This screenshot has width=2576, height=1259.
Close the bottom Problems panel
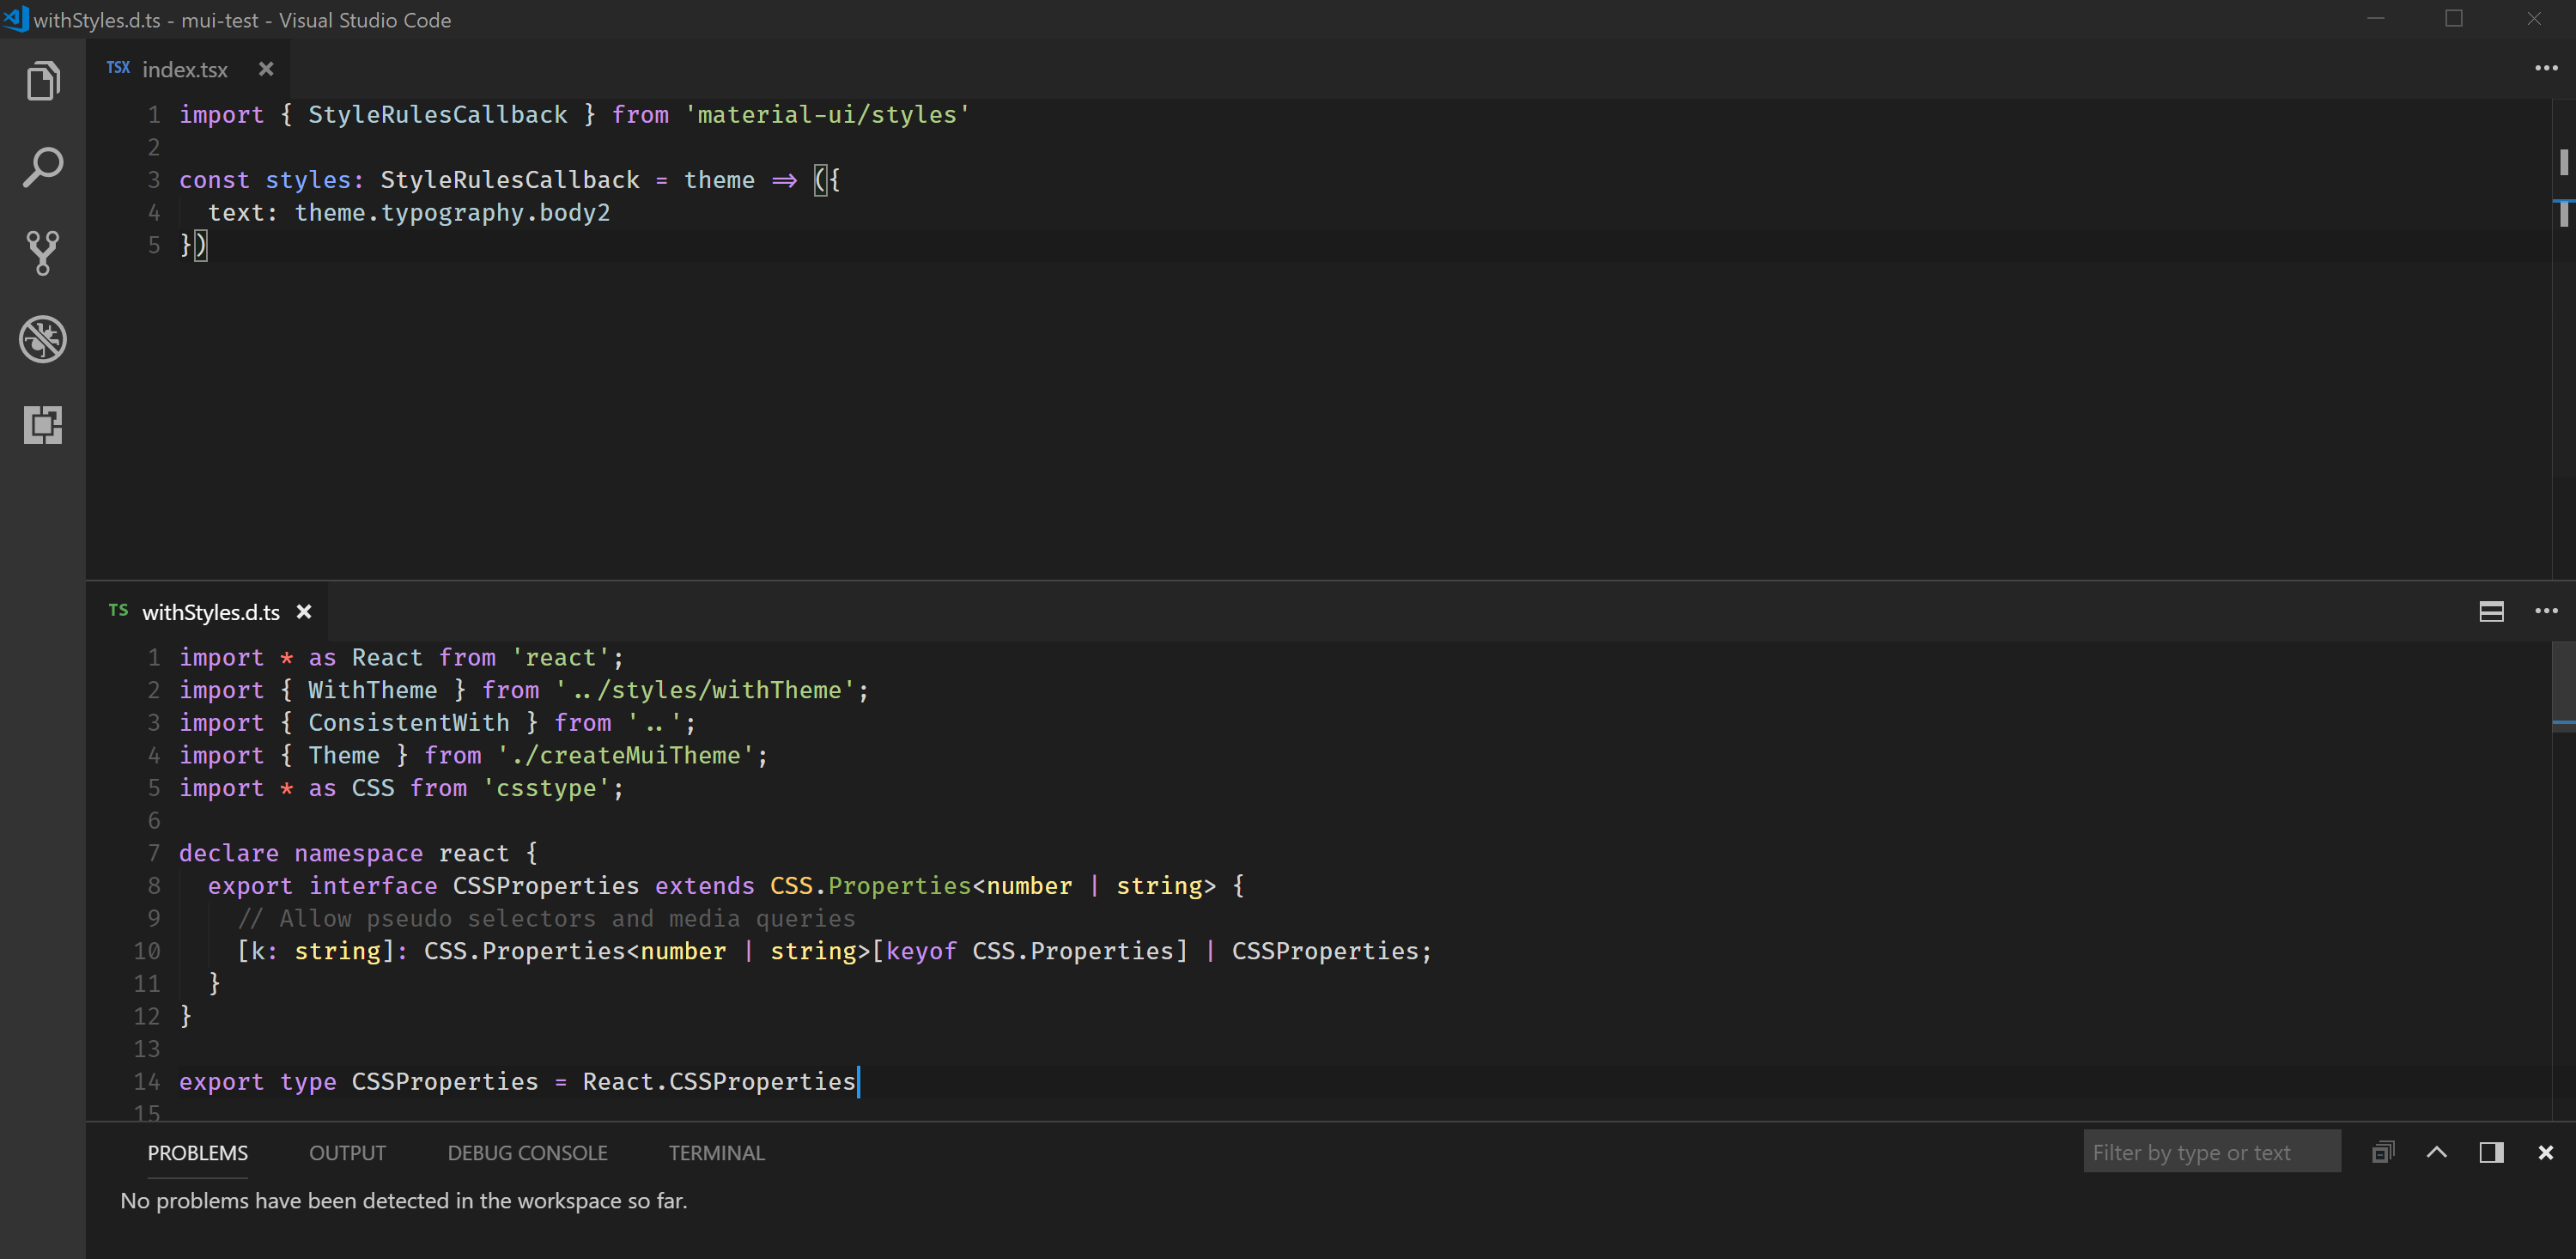click(x=2545, y=1152)
